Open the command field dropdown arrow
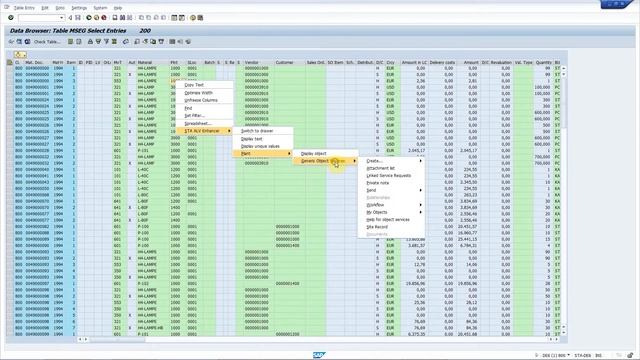This screenshot has width=640, height=360. pyautogui.click(x=62, y=18)
